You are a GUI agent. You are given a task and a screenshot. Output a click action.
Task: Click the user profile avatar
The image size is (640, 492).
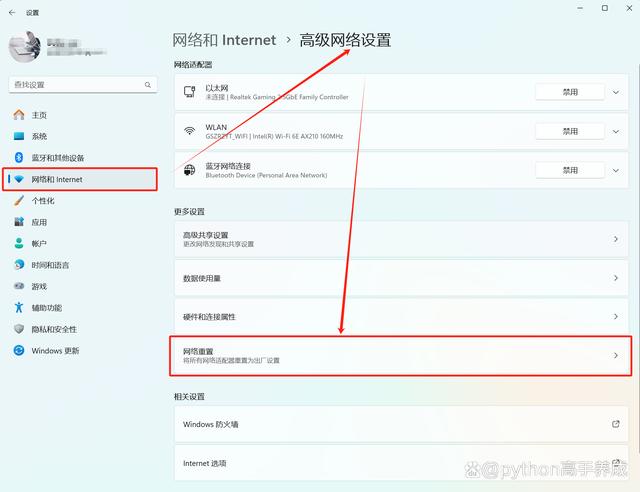(x=24, y=47)
